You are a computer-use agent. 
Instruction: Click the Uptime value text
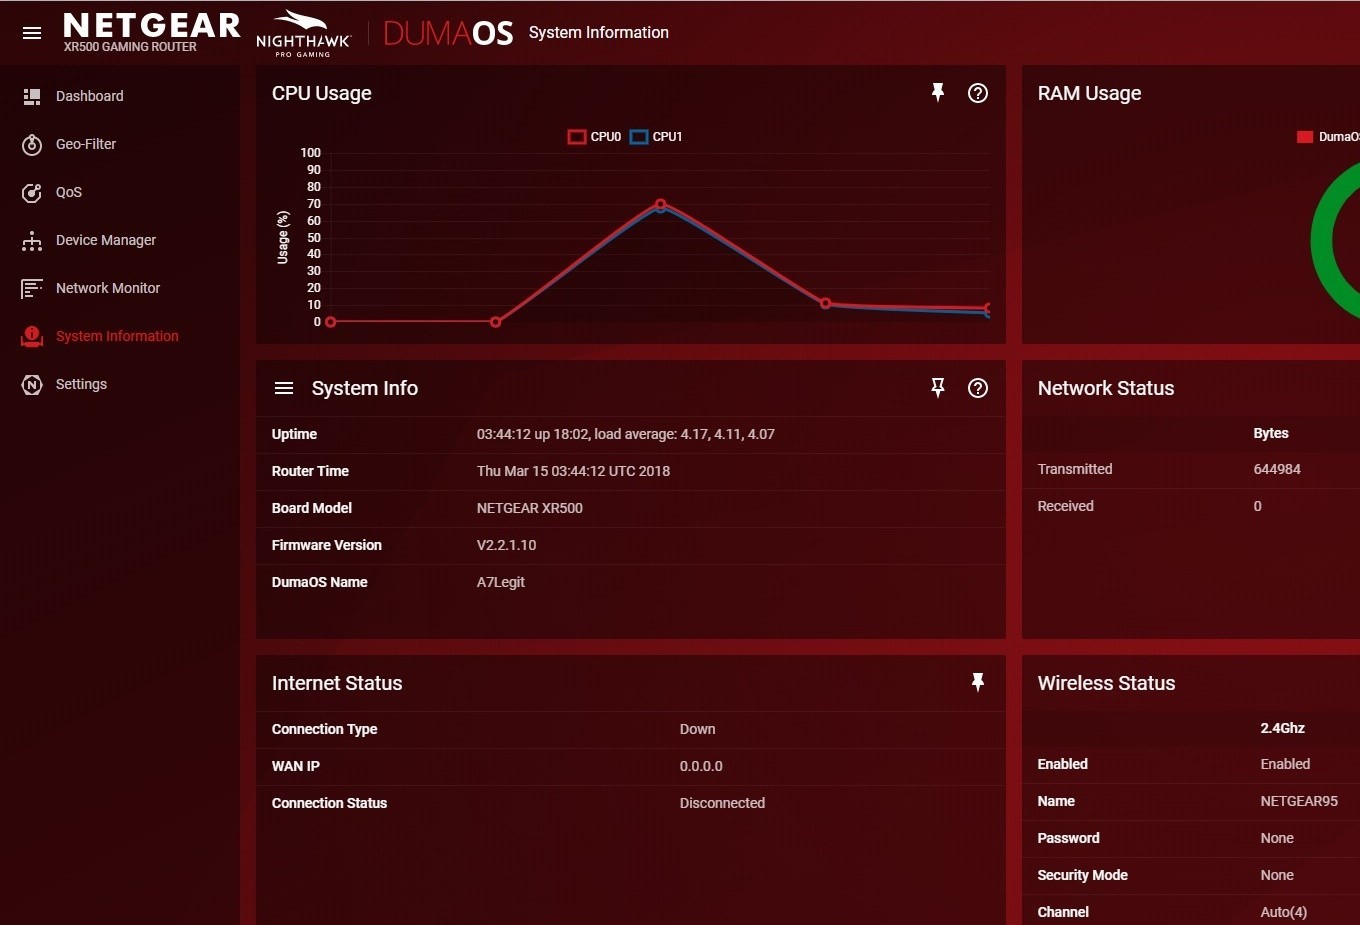pos(625,434)
